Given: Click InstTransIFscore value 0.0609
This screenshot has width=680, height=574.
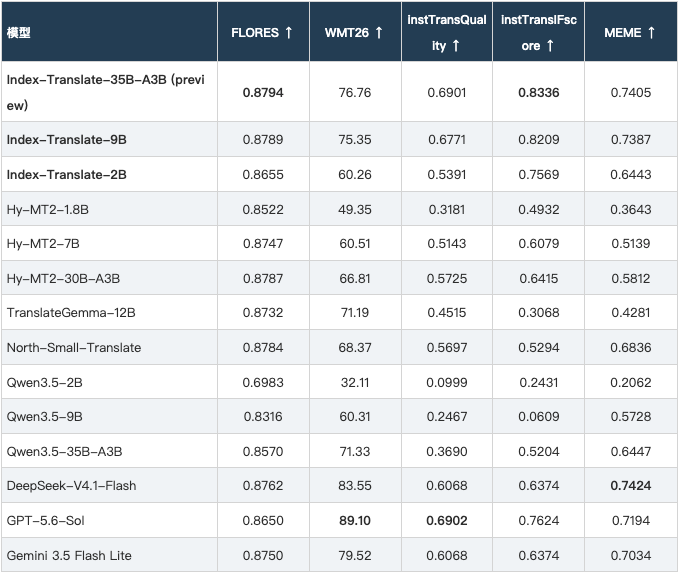Looking at the screenshot, I should [x=539, y=417].
